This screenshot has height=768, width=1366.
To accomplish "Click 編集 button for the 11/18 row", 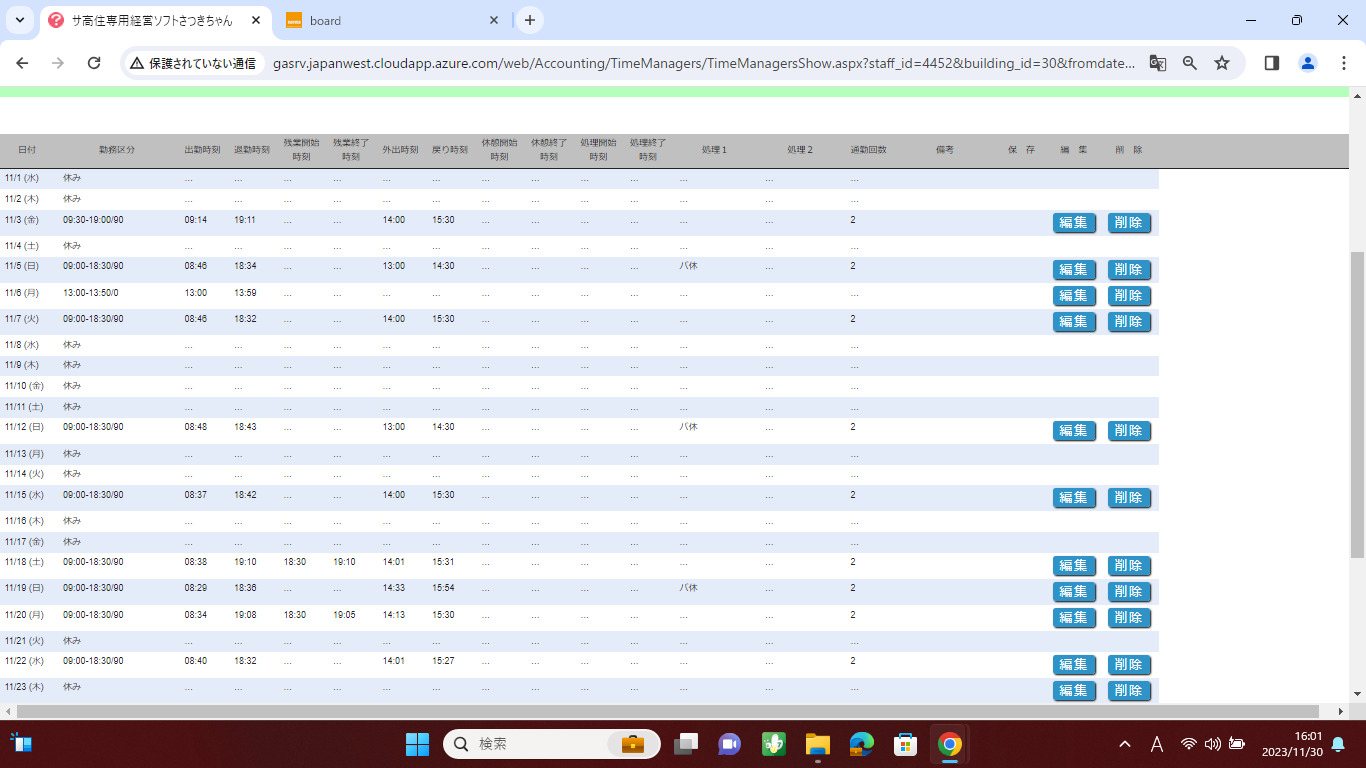I will pyautogui.click(x=1074, y=566).
